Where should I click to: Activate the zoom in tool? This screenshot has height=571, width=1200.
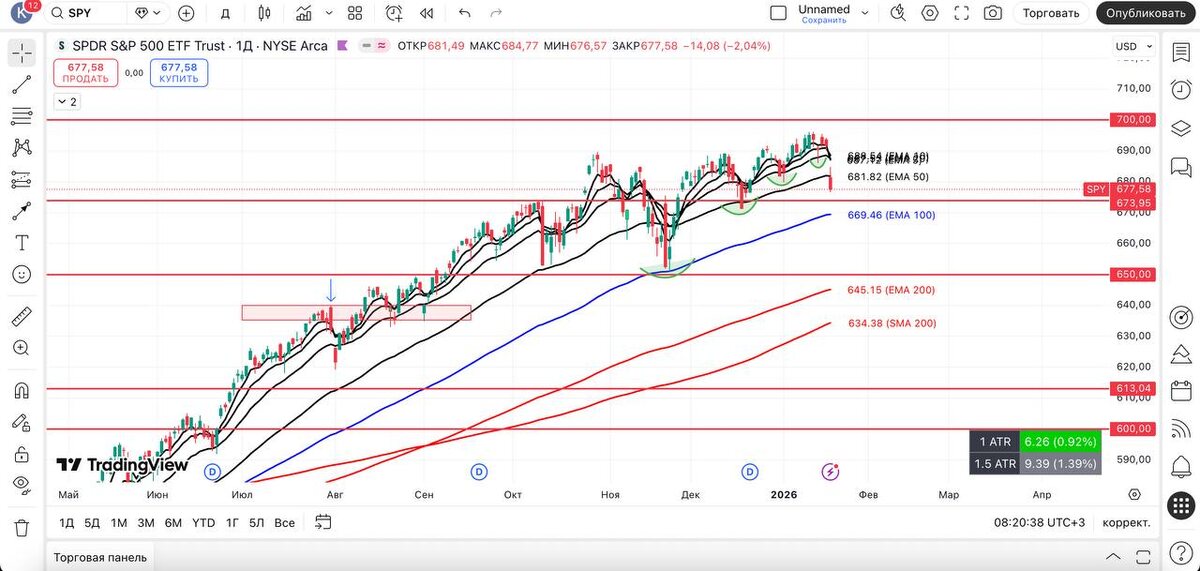22,348
